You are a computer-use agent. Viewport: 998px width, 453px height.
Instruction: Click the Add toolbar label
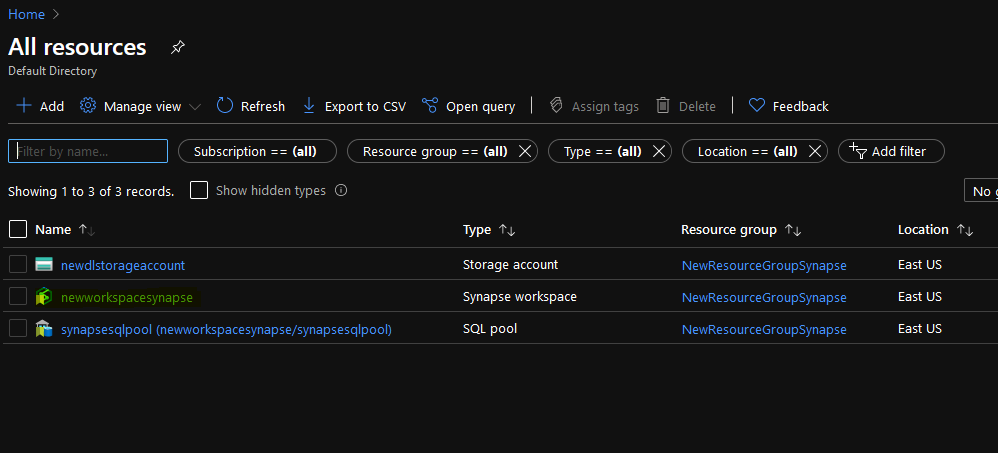click(x=52, y=106)
